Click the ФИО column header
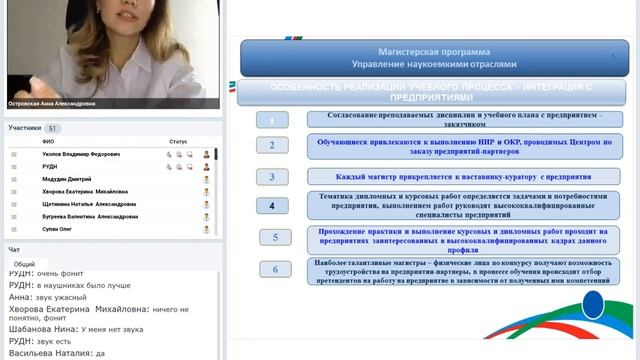 [x=48, y=142]
